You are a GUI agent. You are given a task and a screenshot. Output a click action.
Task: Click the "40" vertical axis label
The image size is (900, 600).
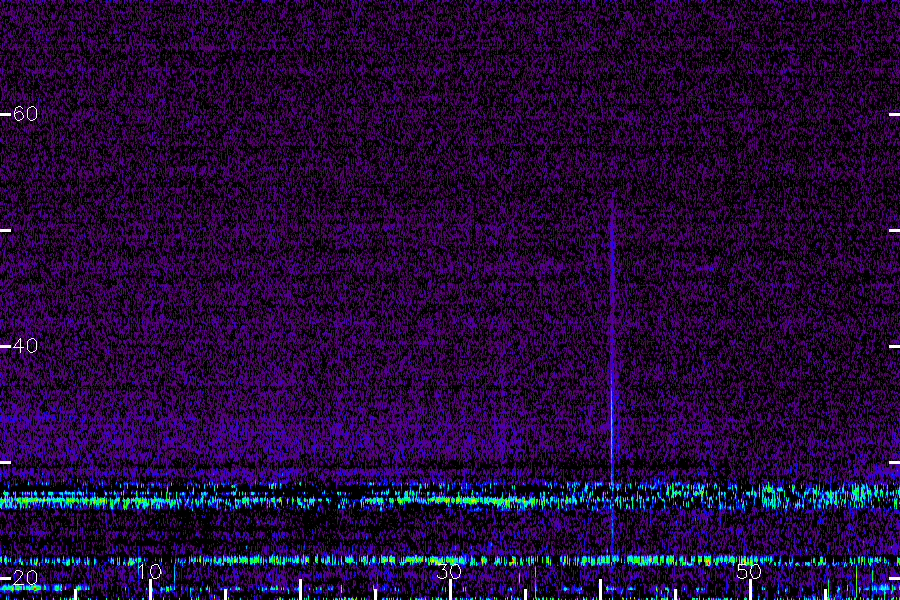pyautogui.click(x=25, y=346)
